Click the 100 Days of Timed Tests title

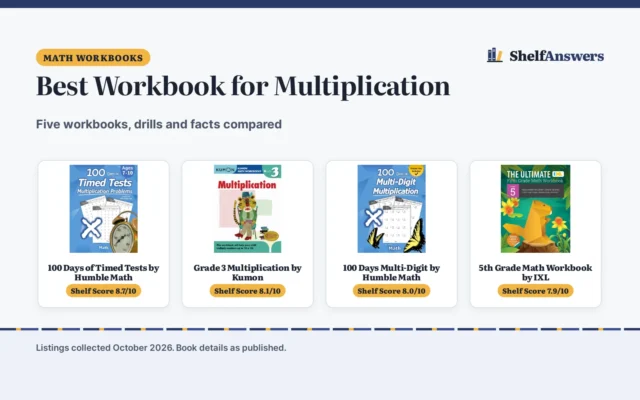(x=103, y=272)
